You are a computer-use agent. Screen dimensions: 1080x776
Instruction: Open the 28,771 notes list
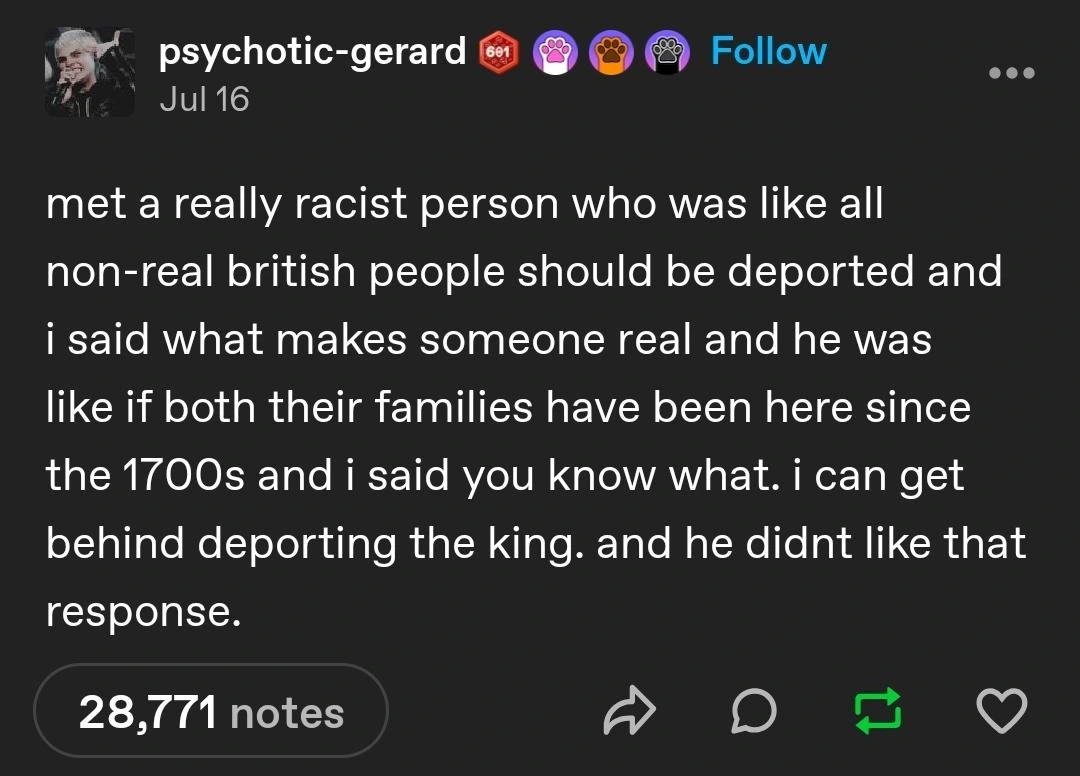tap(210, 712)
